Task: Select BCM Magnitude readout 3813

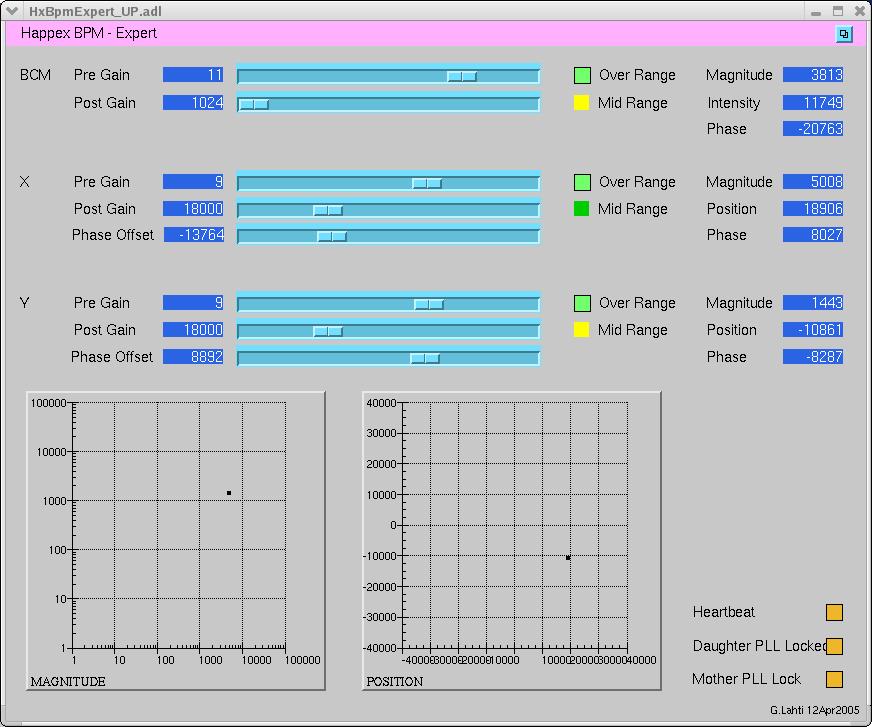Action: (813, 75)
